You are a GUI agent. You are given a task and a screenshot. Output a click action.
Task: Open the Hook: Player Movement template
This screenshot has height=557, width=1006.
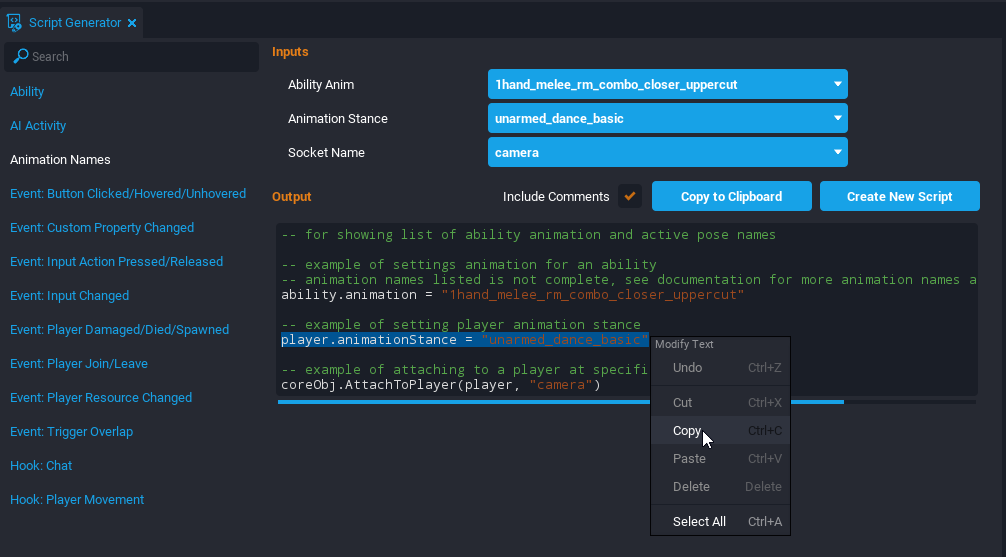point(77,500)
